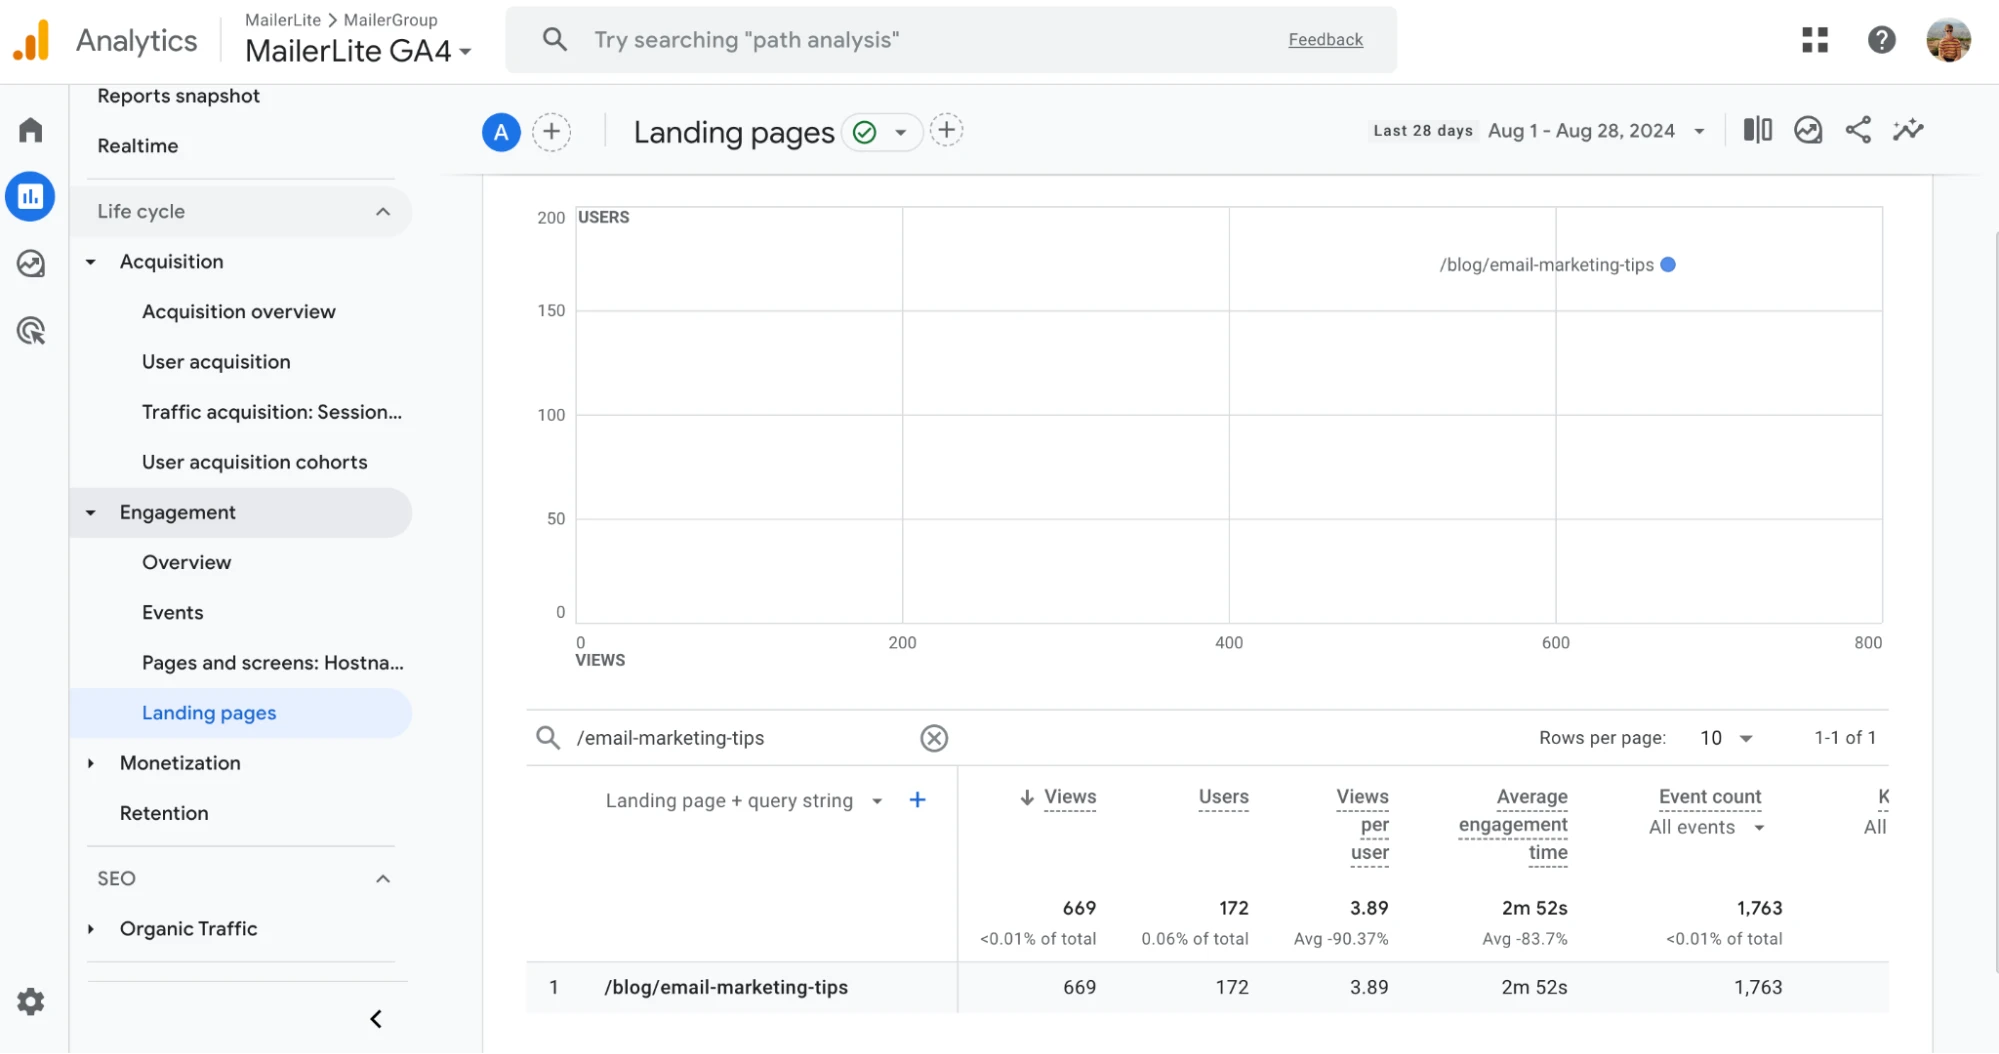Select Acquisition overview in sidebar
Viewport: 1999px width, 1054px height.
[238, 312]
